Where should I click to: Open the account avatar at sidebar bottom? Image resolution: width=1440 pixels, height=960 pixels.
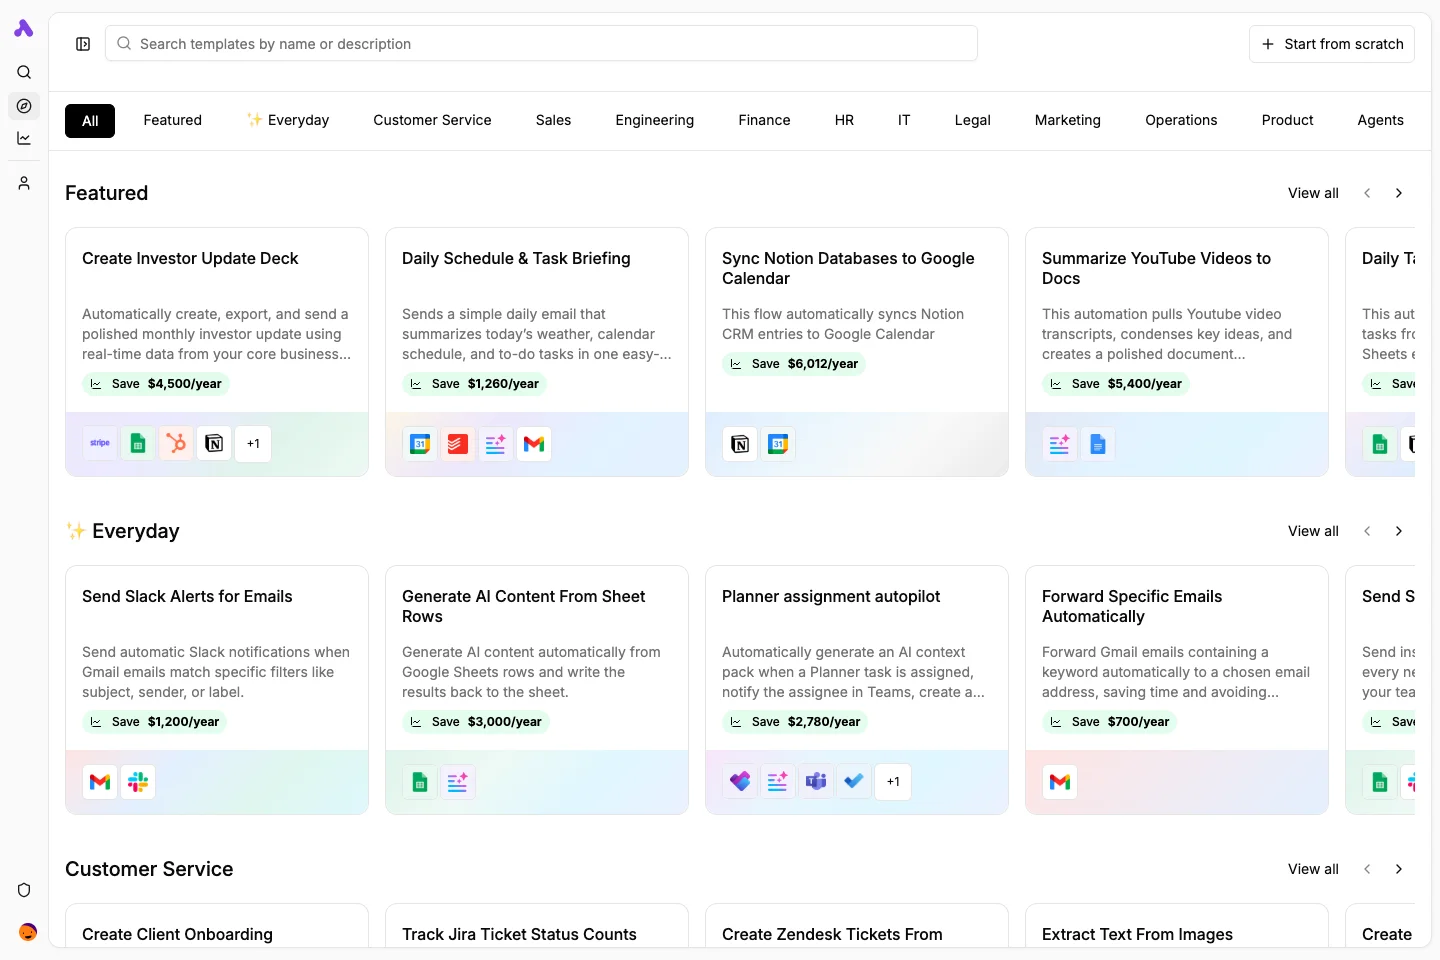28,932
